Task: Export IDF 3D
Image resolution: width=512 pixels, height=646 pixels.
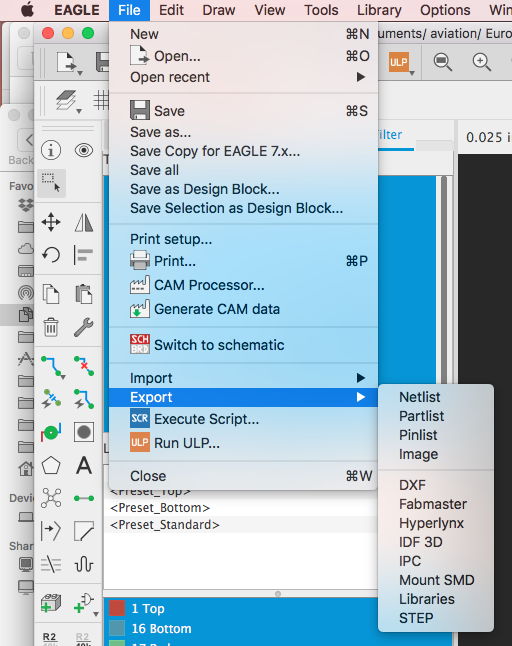Action: [436, 542]
